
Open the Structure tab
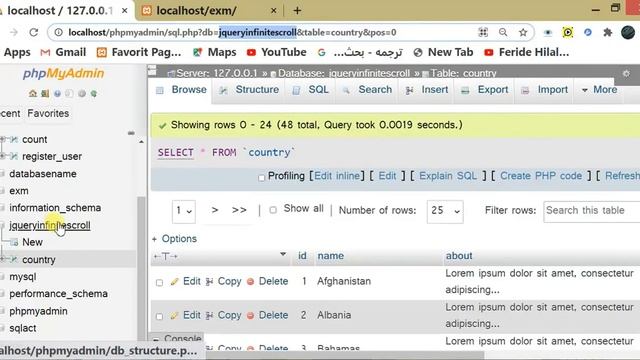tap(249, 90)
